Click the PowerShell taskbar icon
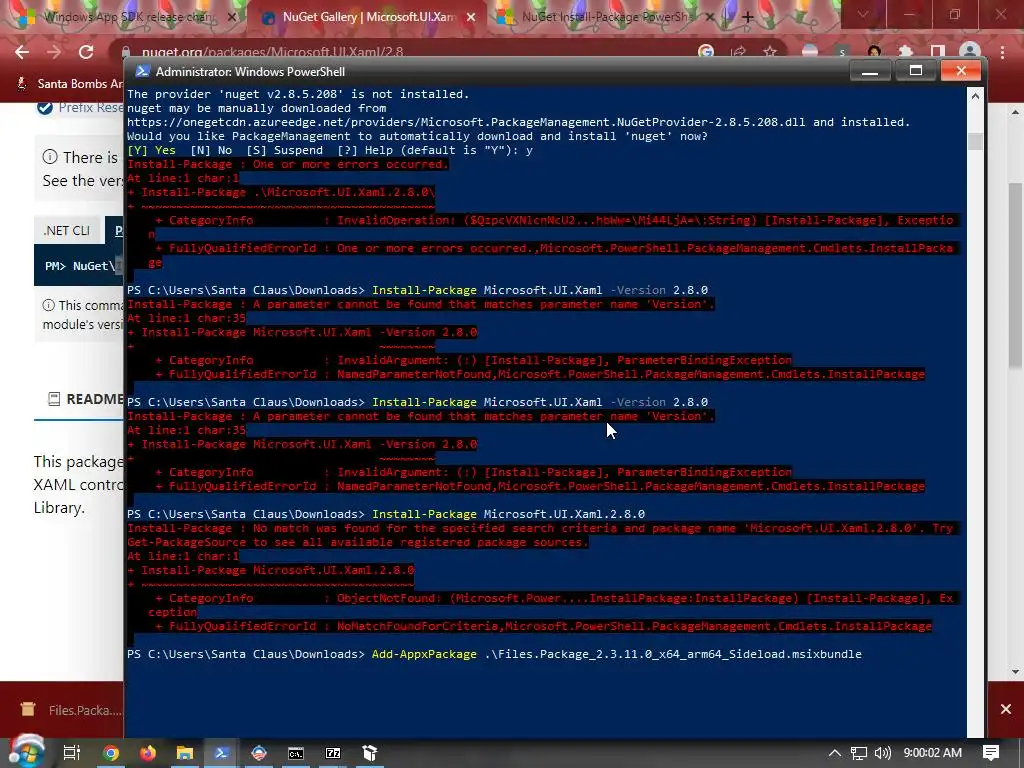 click(221, 753)
